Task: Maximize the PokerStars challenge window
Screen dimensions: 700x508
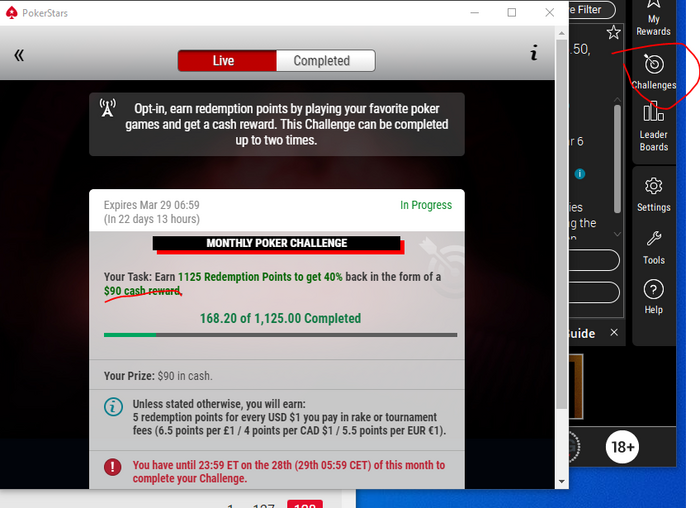Action: pyautogui.click(x=512, y=12)
